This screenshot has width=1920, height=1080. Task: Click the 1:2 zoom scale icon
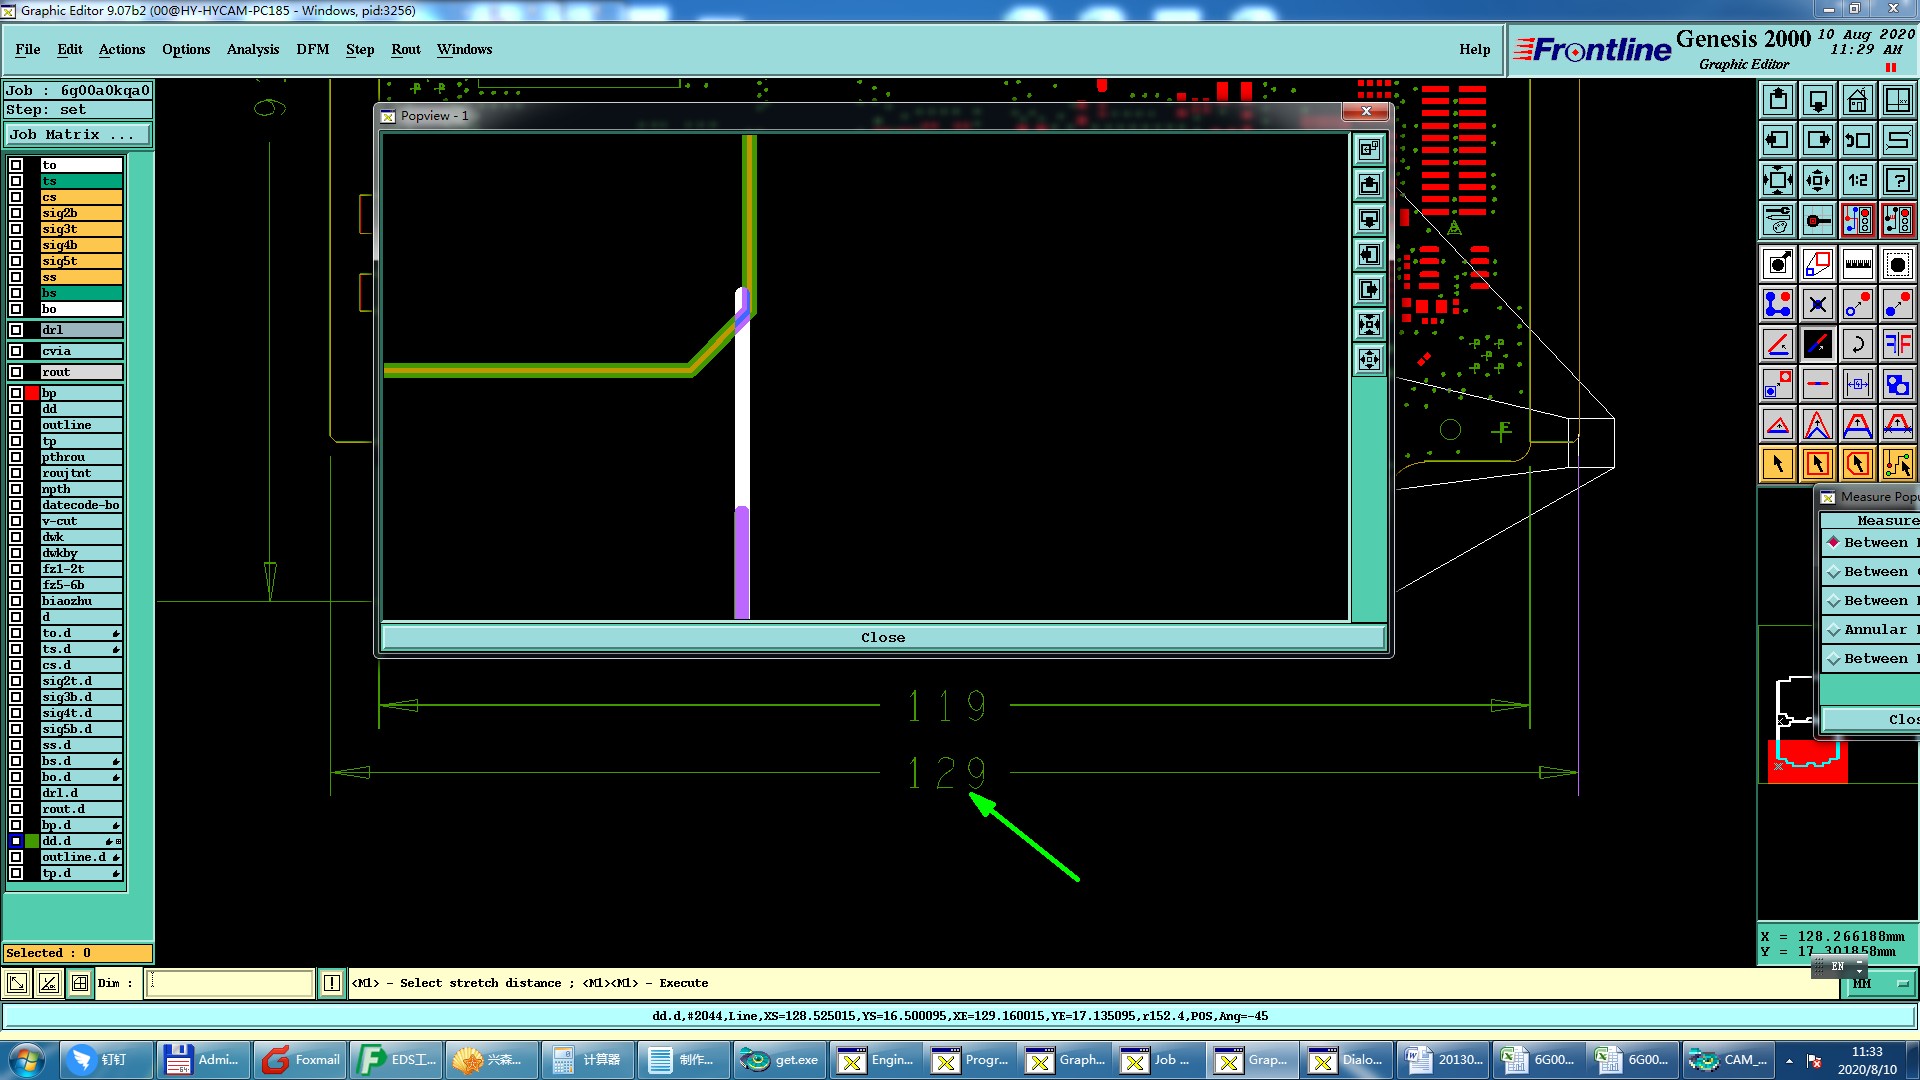(x=1857, y=181)
